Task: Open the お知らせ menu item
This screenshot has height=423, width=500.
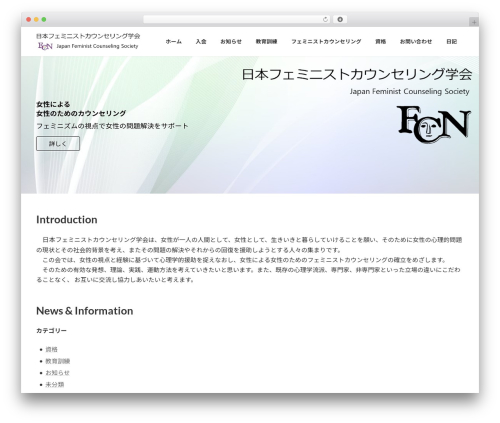Action: [x=231, y=42]
